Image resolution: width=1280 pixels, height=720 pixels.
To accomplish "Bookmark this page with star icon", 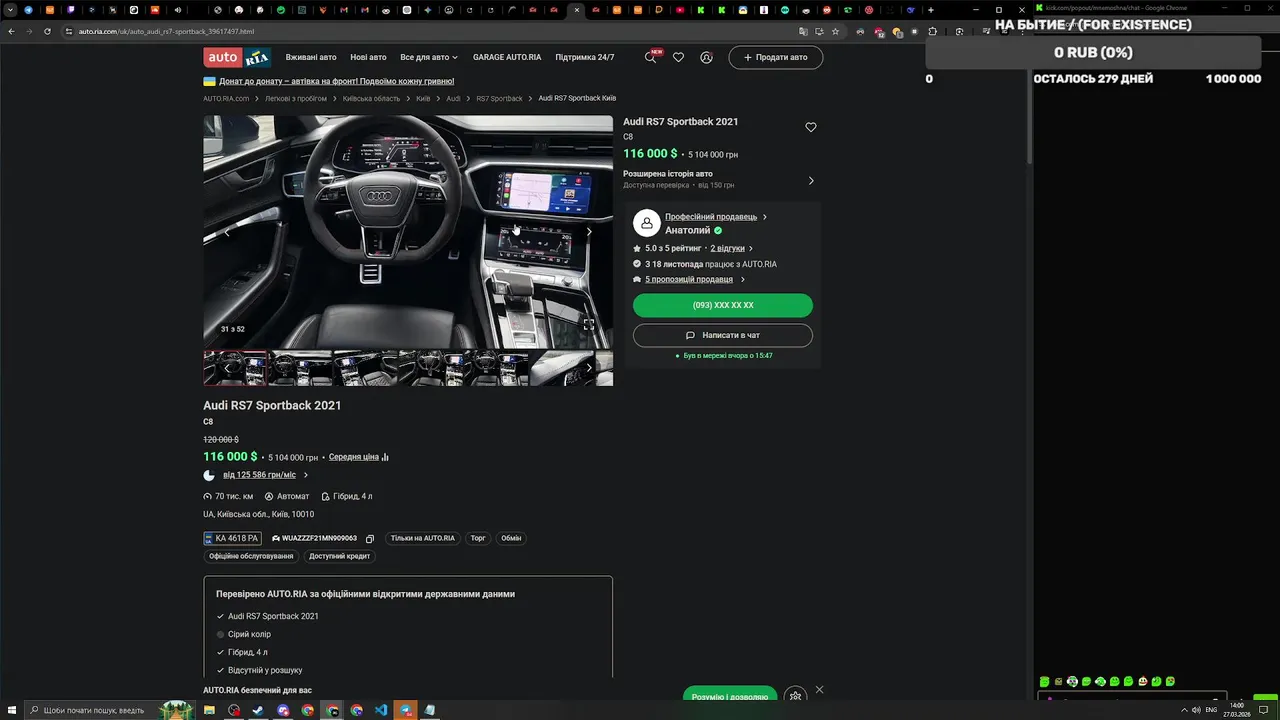I will [x=835, y=31].
